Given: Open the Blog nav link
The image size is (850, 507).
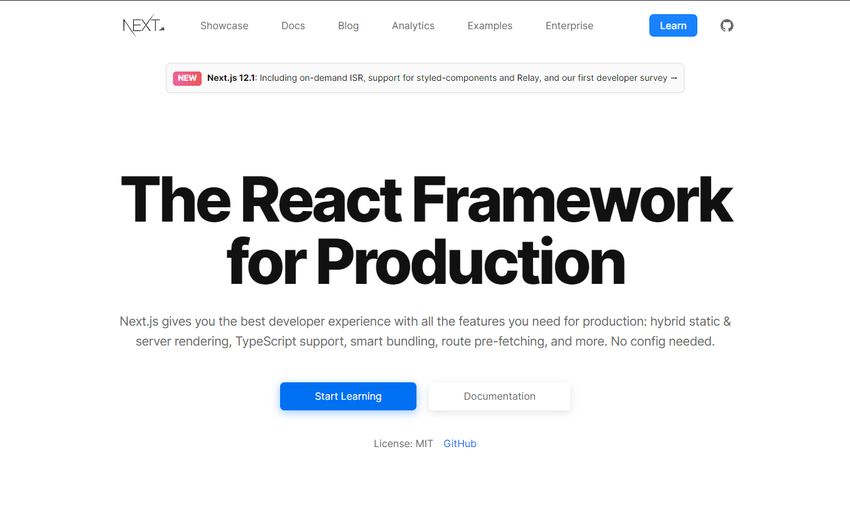Looking at the screenshot, I should click(348, 25).
